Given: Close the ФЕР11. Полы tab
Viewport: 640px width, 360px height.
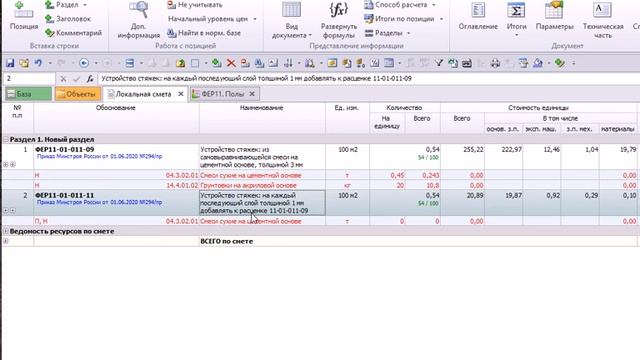Looking at the screenshot, I should [252, 94].
